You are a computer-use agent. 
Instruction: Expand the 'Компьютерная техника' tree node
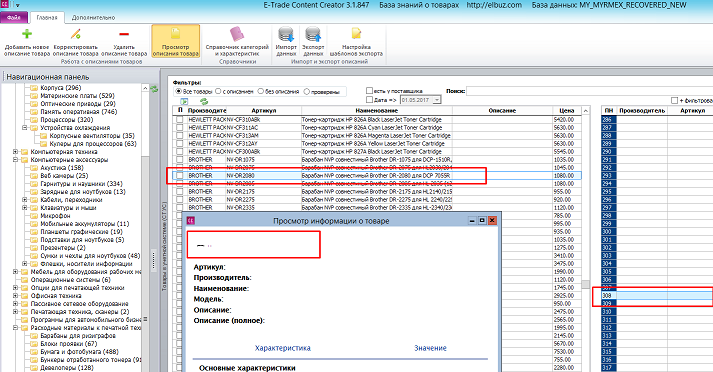coord(15,152)
